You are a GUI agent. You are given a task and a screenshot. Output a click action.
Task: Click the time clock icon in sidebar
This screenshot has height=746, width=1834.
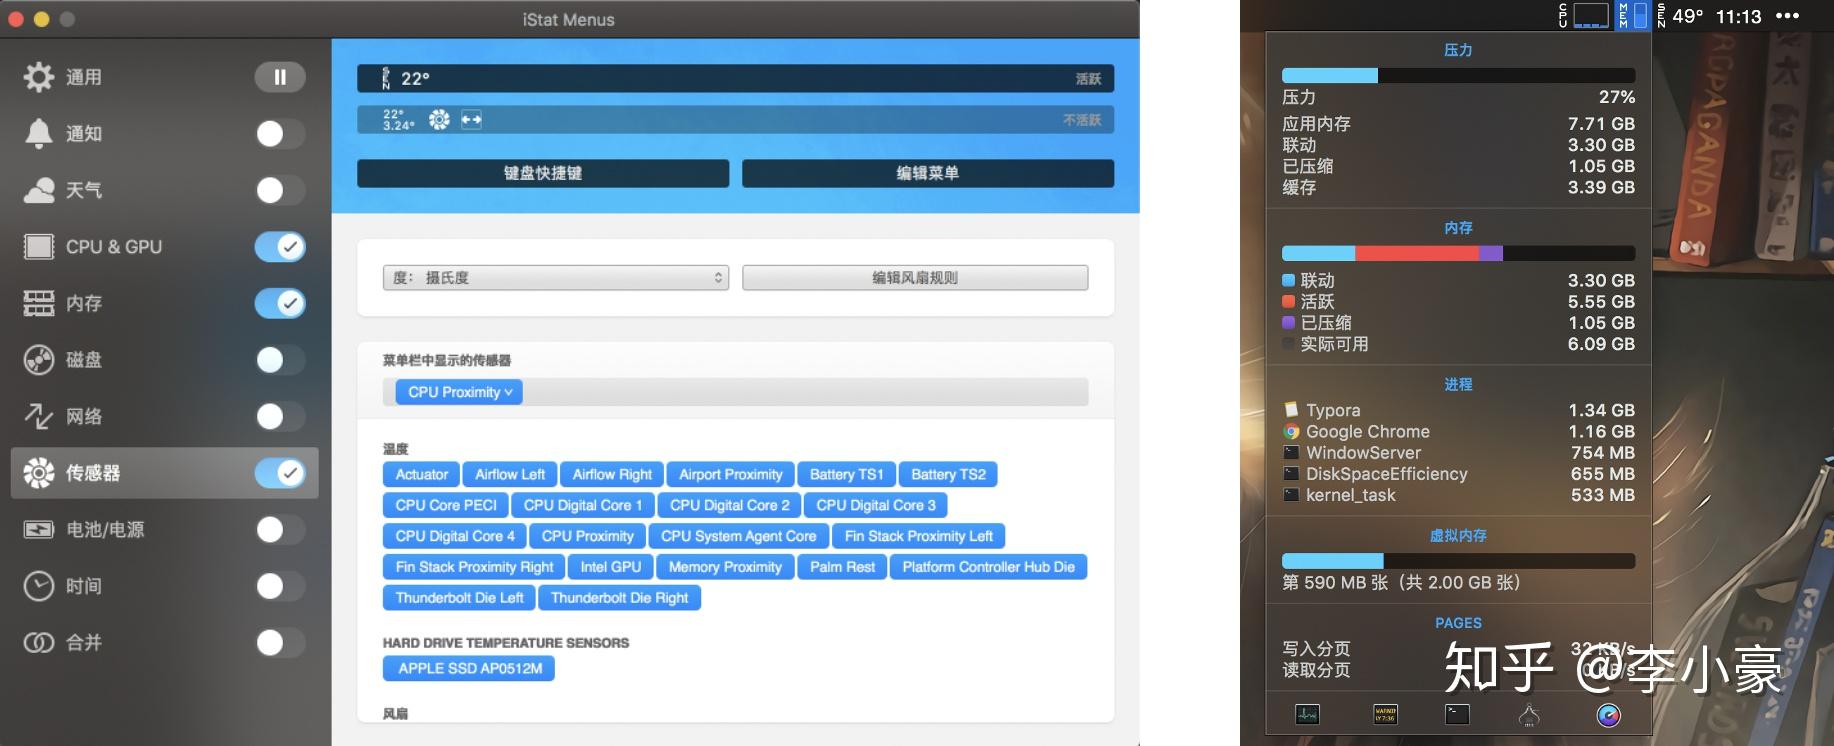[39, 586]
